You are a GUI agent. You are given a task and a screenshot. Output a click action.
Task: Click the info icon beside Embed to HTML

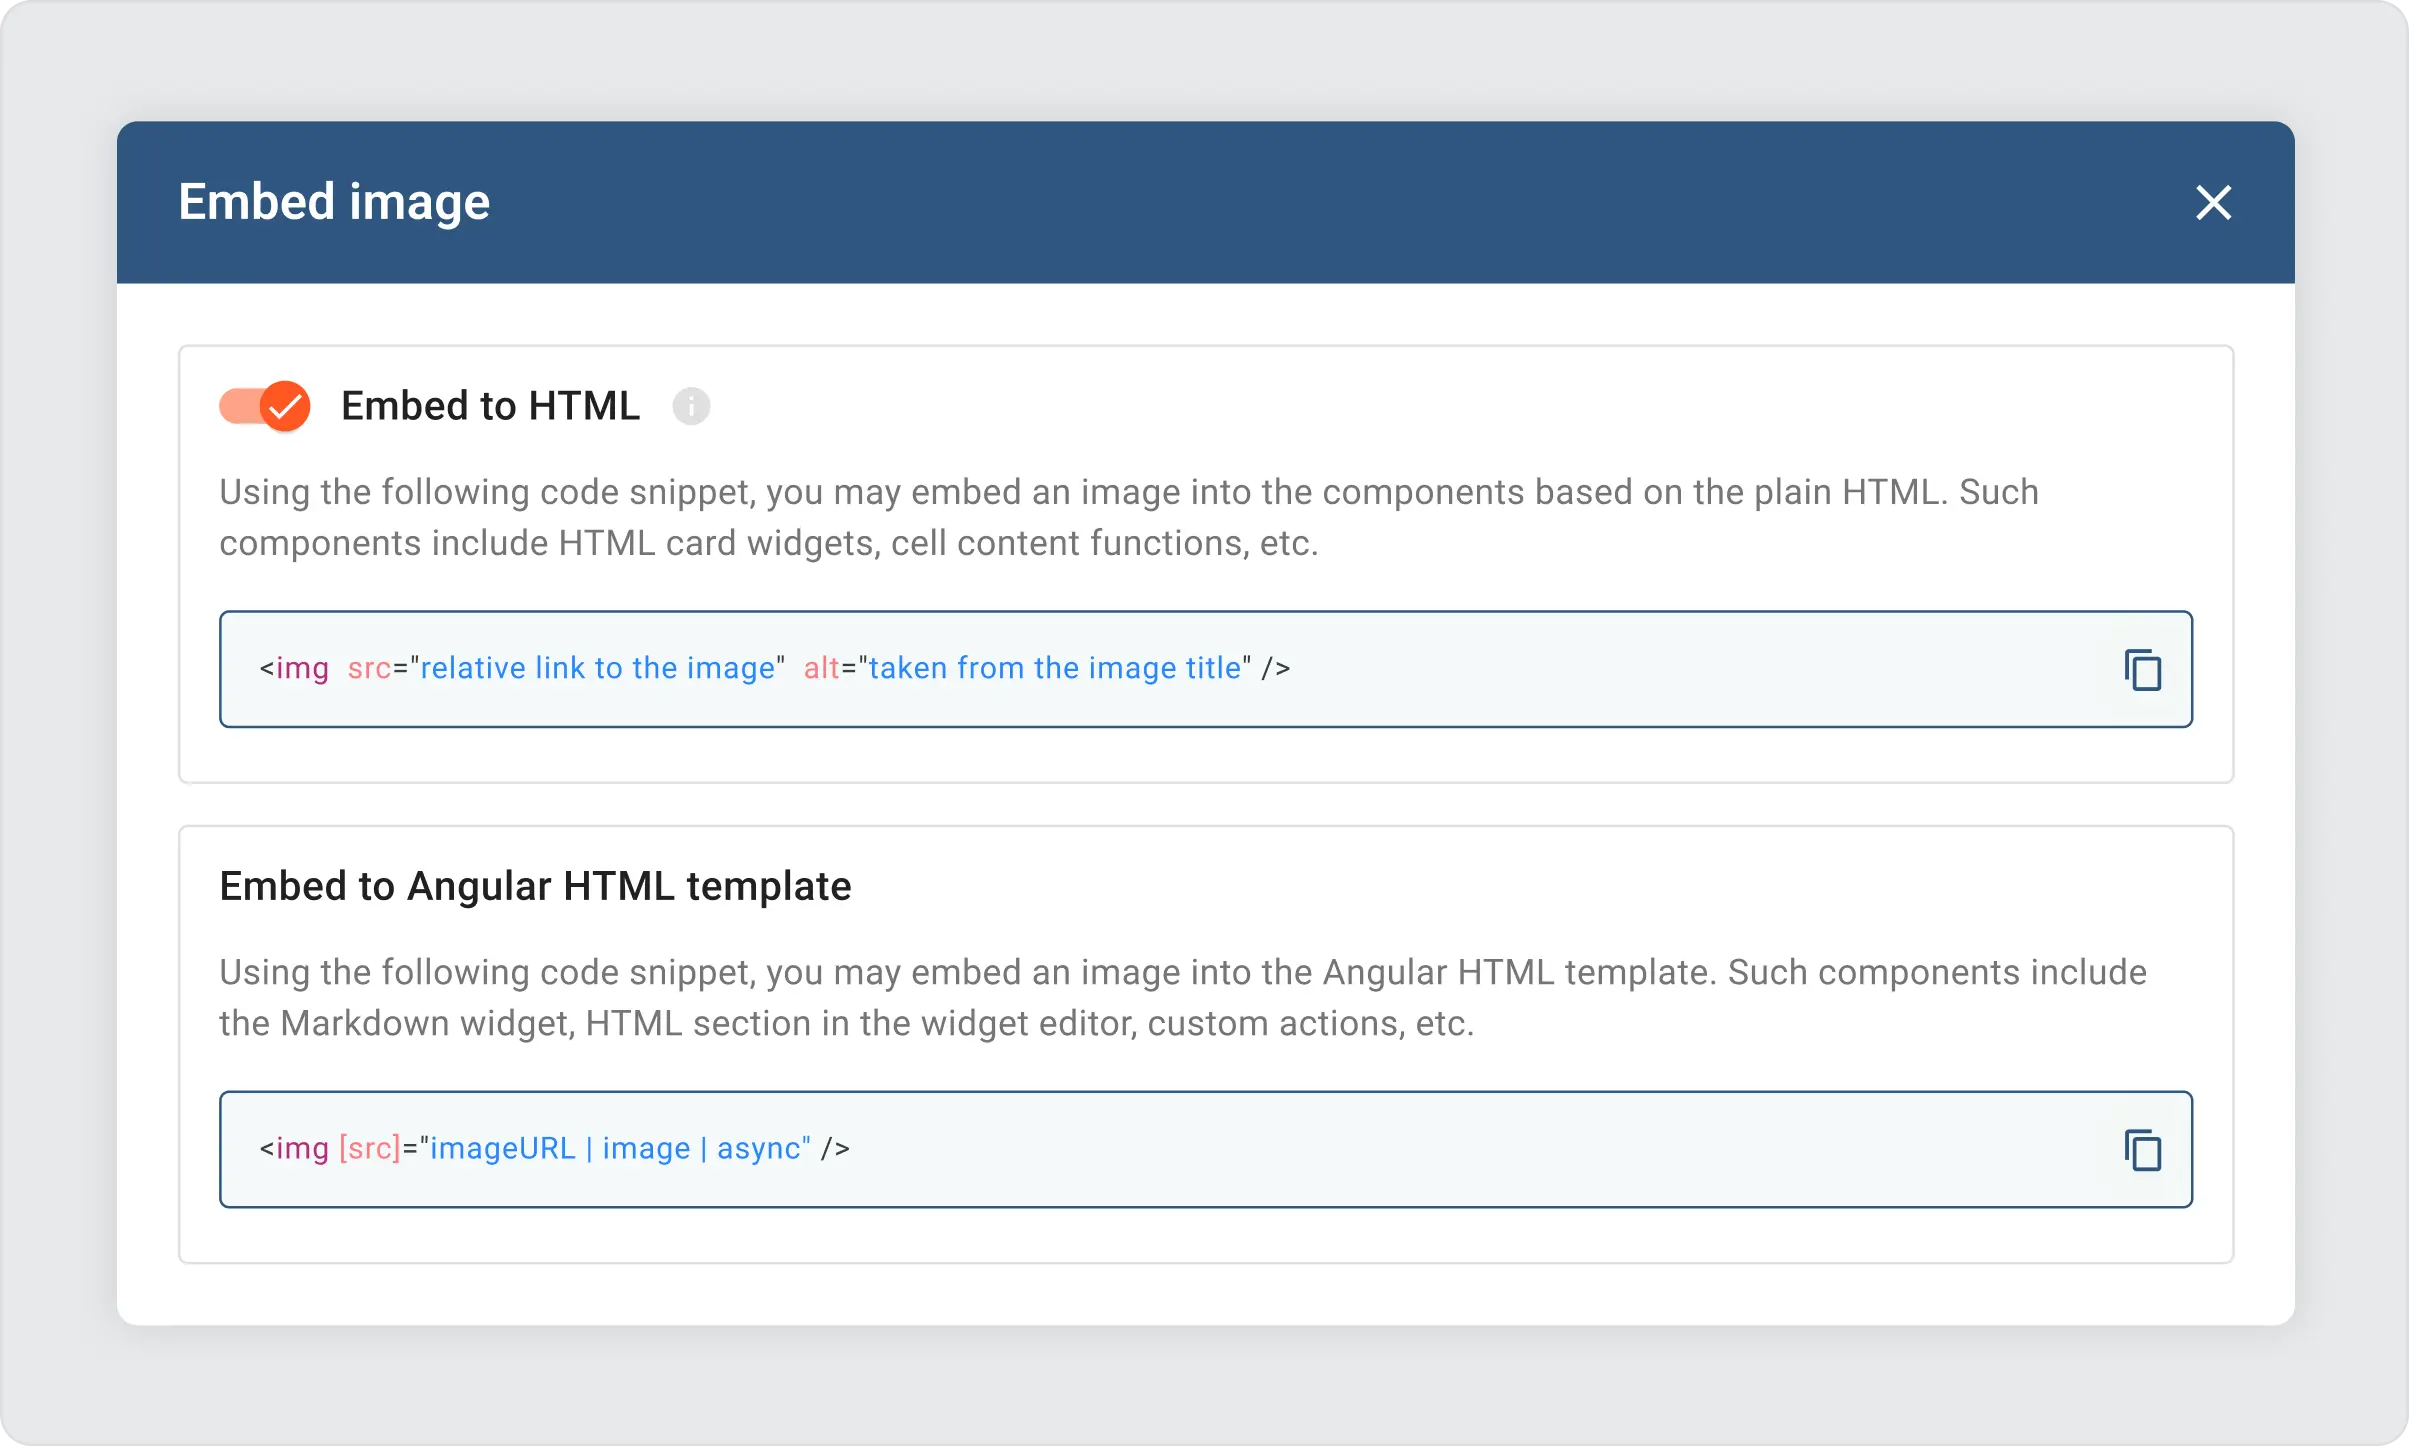pyautogui.click(x=691, y=406)
